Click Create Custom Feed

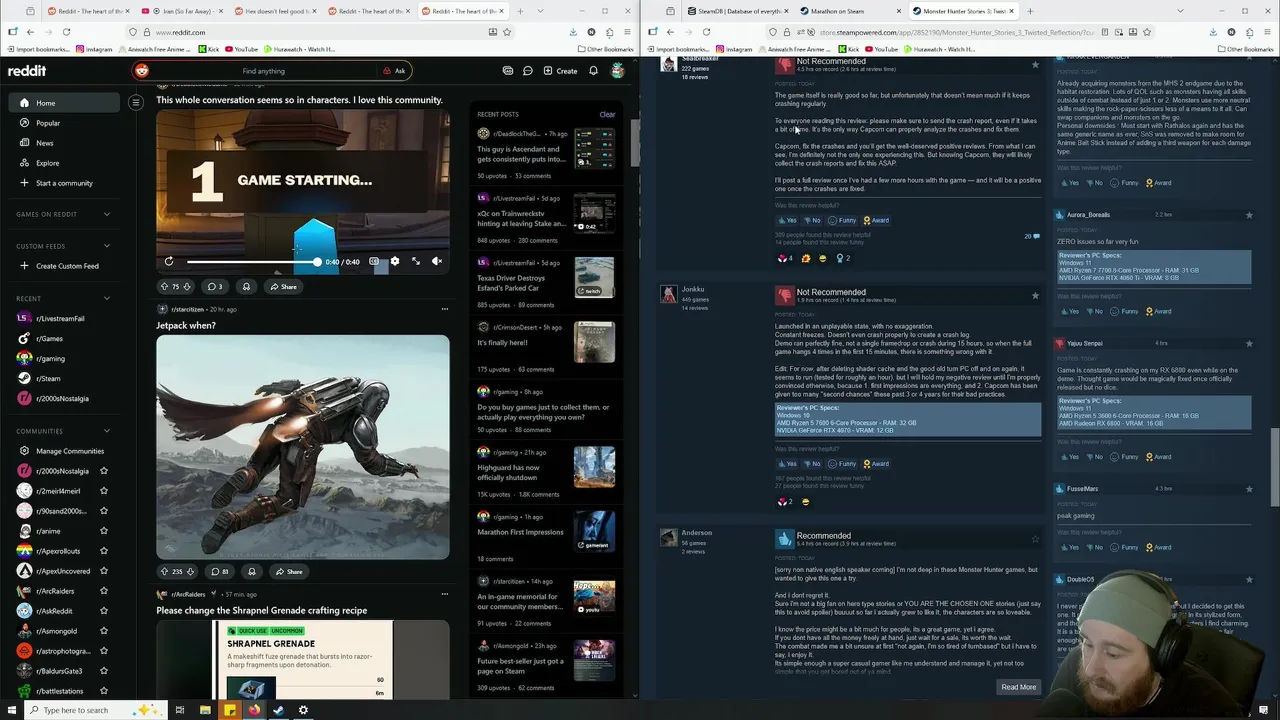[67, 266]
